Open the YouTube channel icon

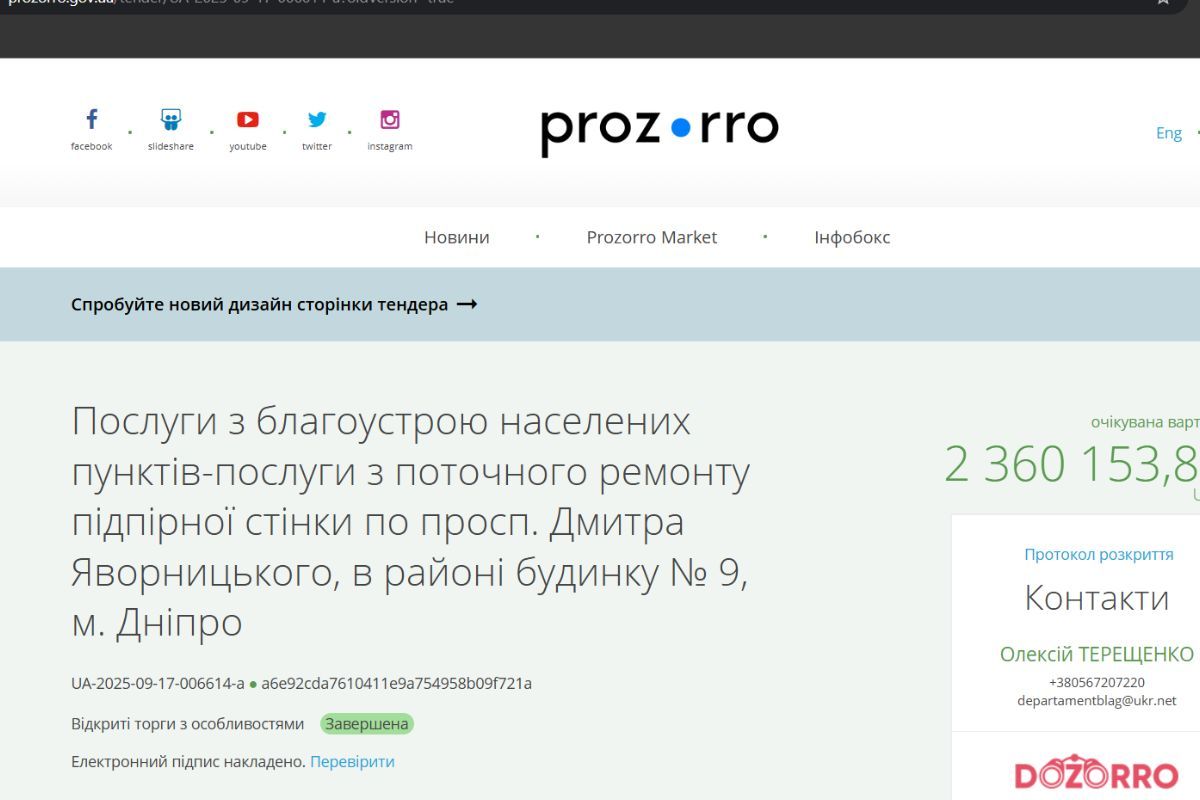coord(247,118)
